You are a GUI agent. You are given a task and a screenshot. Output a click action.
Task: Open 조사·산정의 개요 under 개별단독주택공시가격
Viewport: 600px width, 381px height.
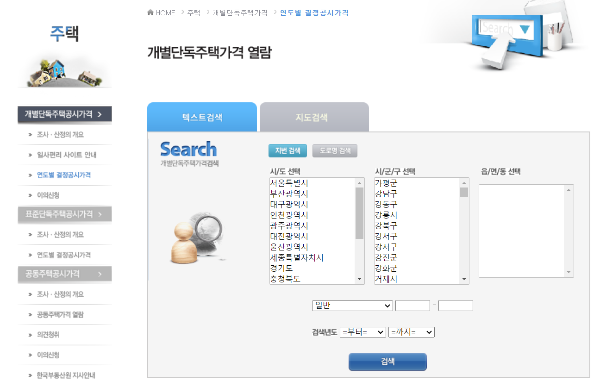click(60, 135)
